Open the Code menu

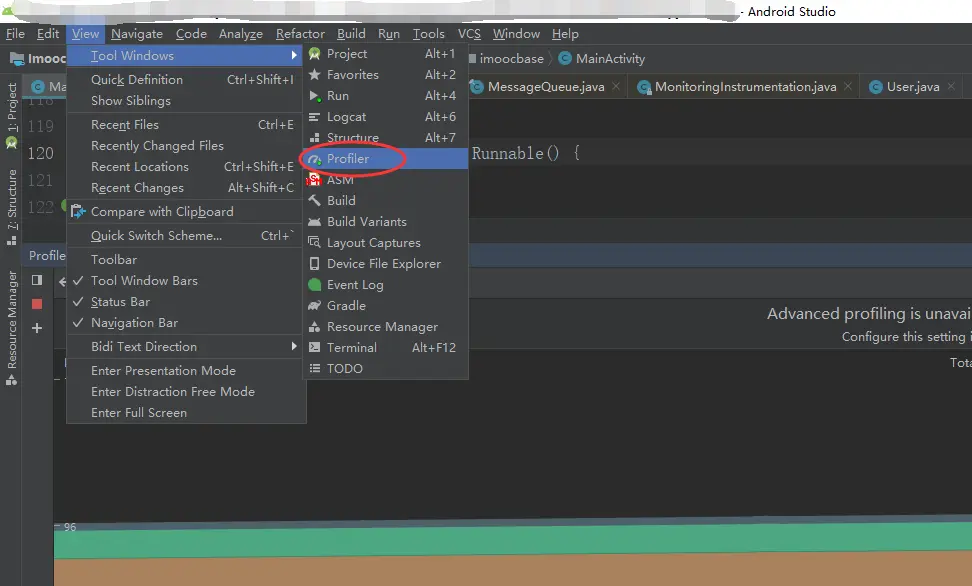pyautogui.click(x=191, y=33)
